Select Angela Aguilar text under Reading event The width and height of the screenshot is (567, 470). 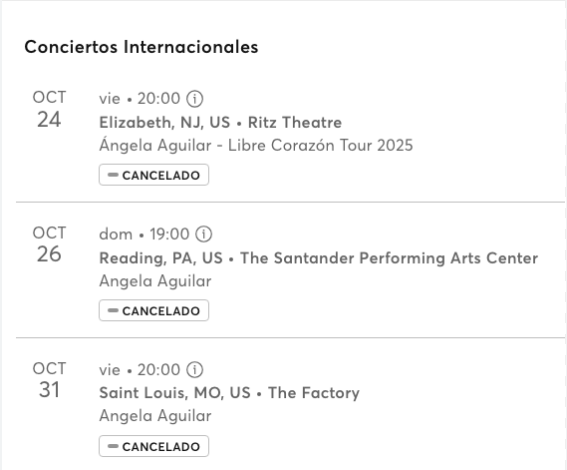[155, 281]
